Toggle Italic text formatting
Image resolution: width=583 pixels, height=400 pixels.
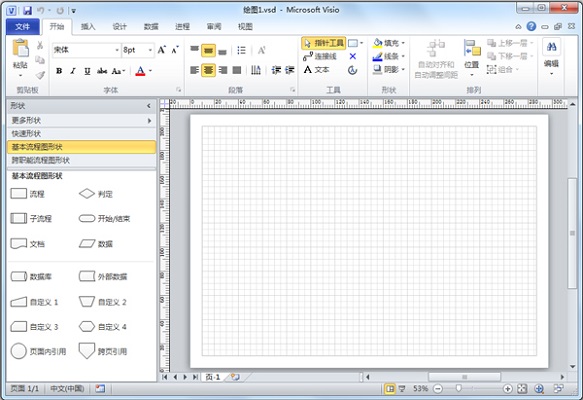point(73,71)
